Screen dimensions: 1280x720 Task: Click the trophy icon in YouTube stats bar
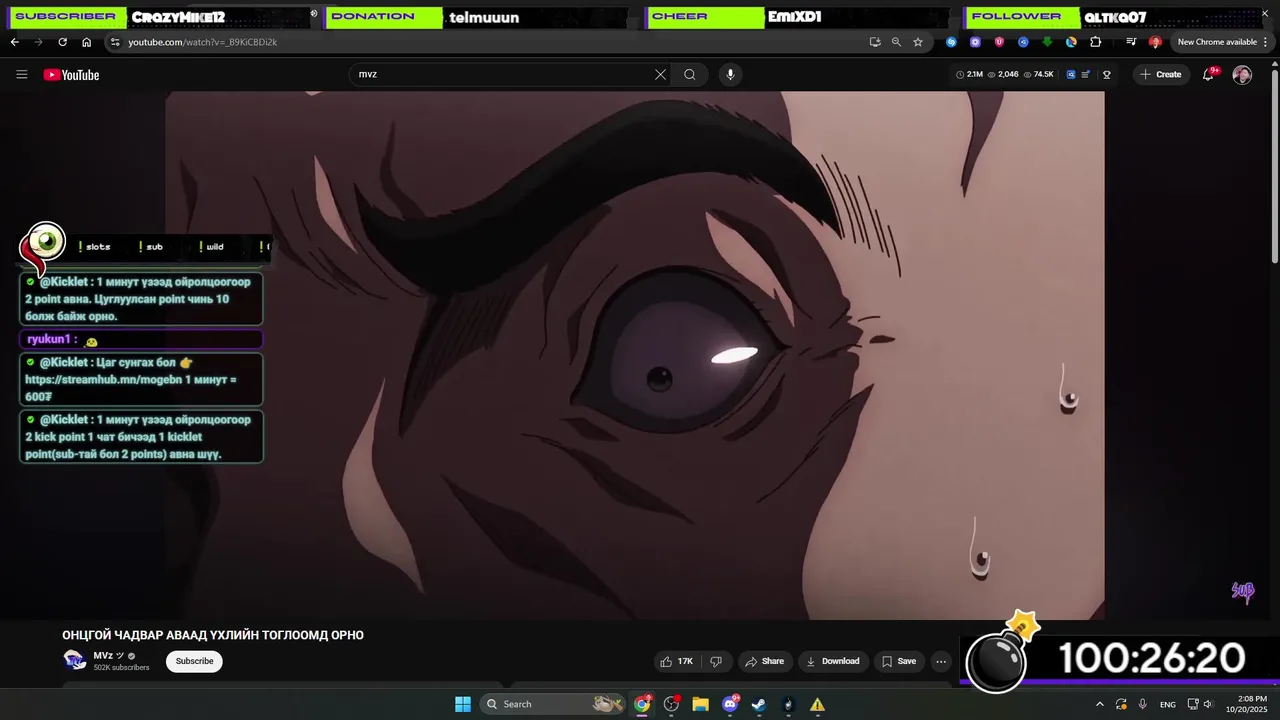coord(1106,75)
